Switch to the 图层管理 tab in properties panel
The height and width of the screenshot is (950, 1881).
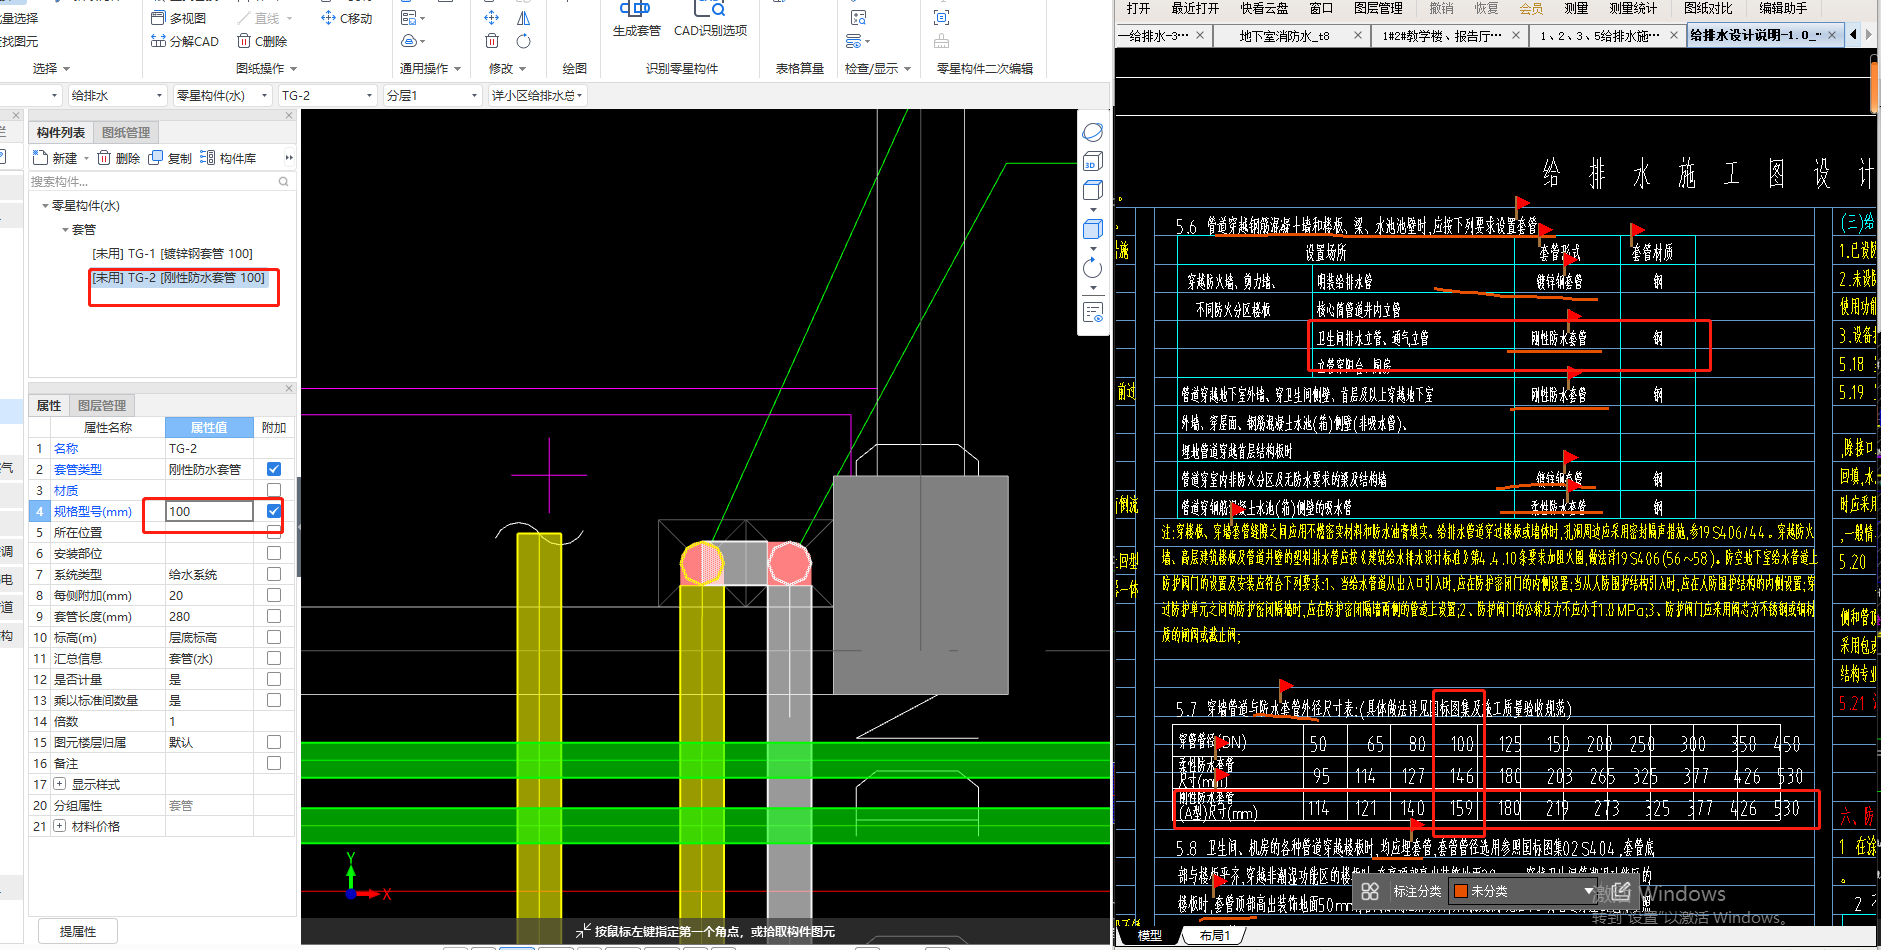coord(102,405)
